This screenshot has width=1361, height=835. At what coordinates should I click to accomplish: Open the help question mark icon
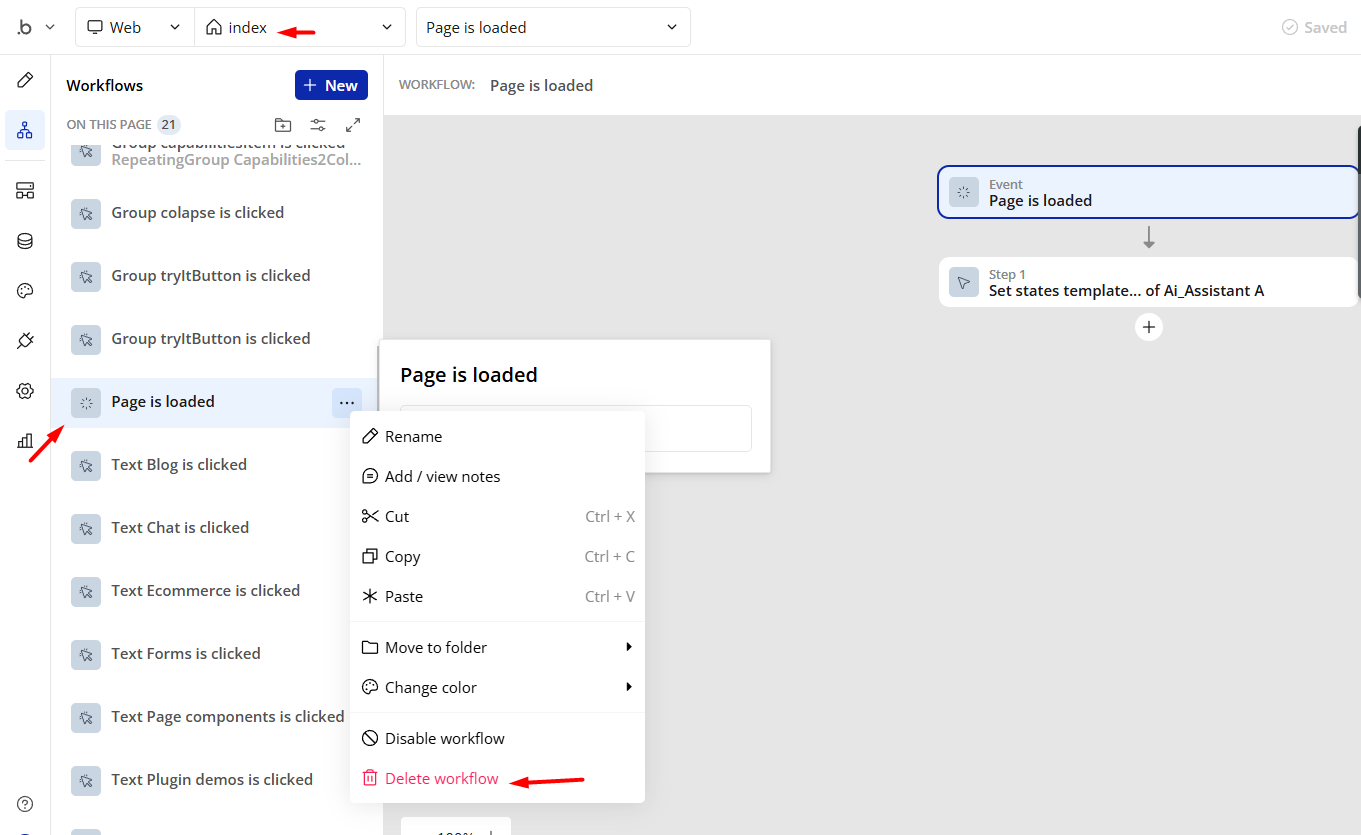(25, 804)
